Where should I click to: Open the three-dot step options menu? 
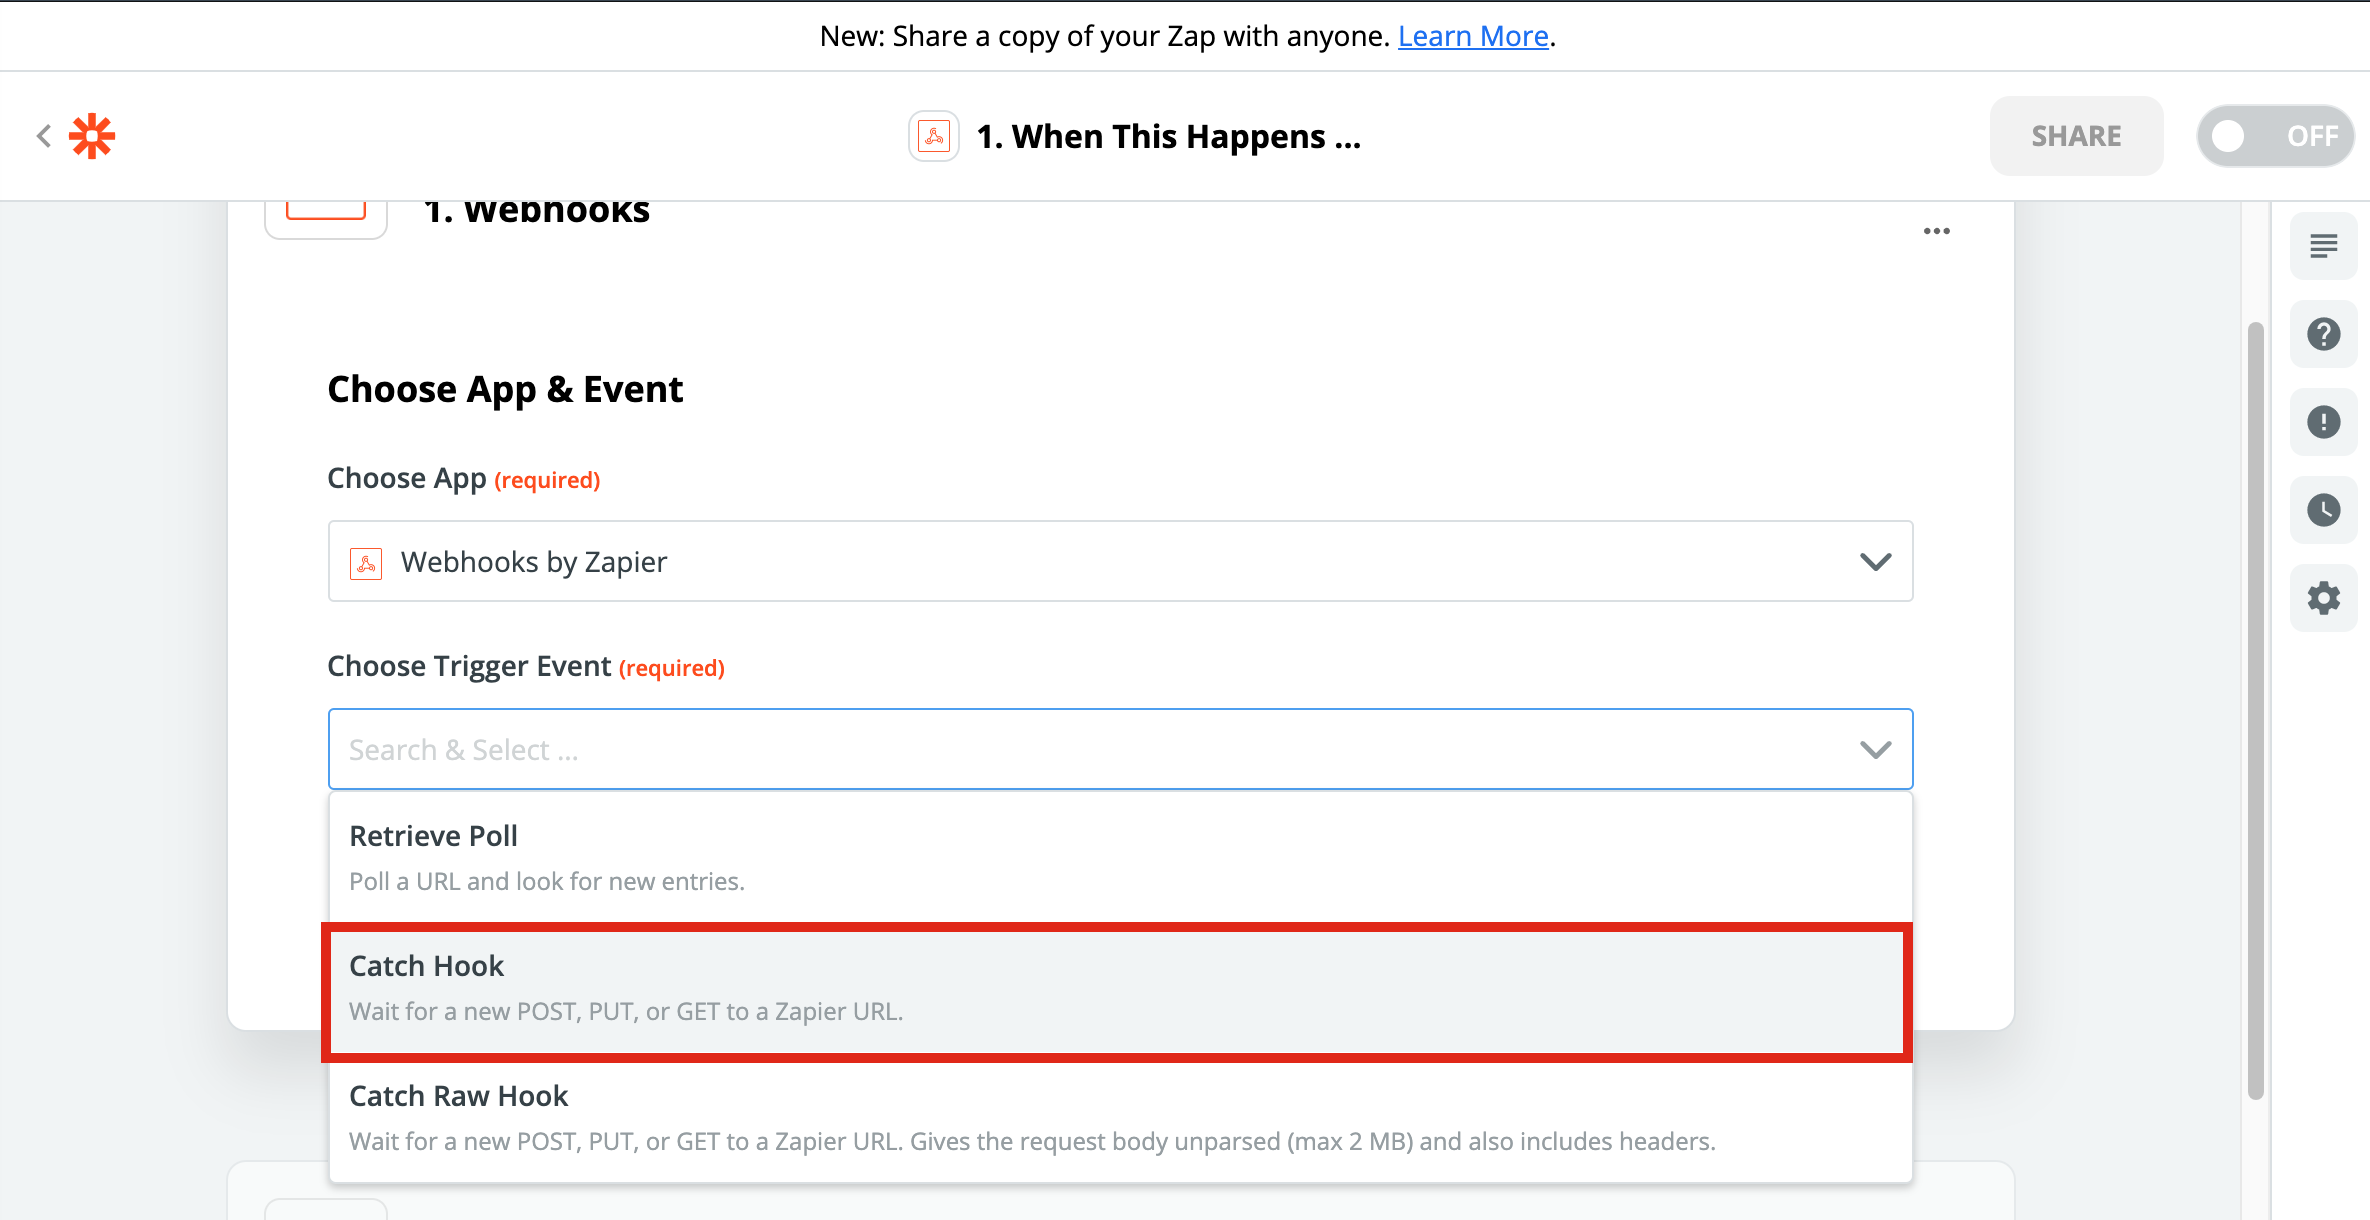coord(1936,232)
